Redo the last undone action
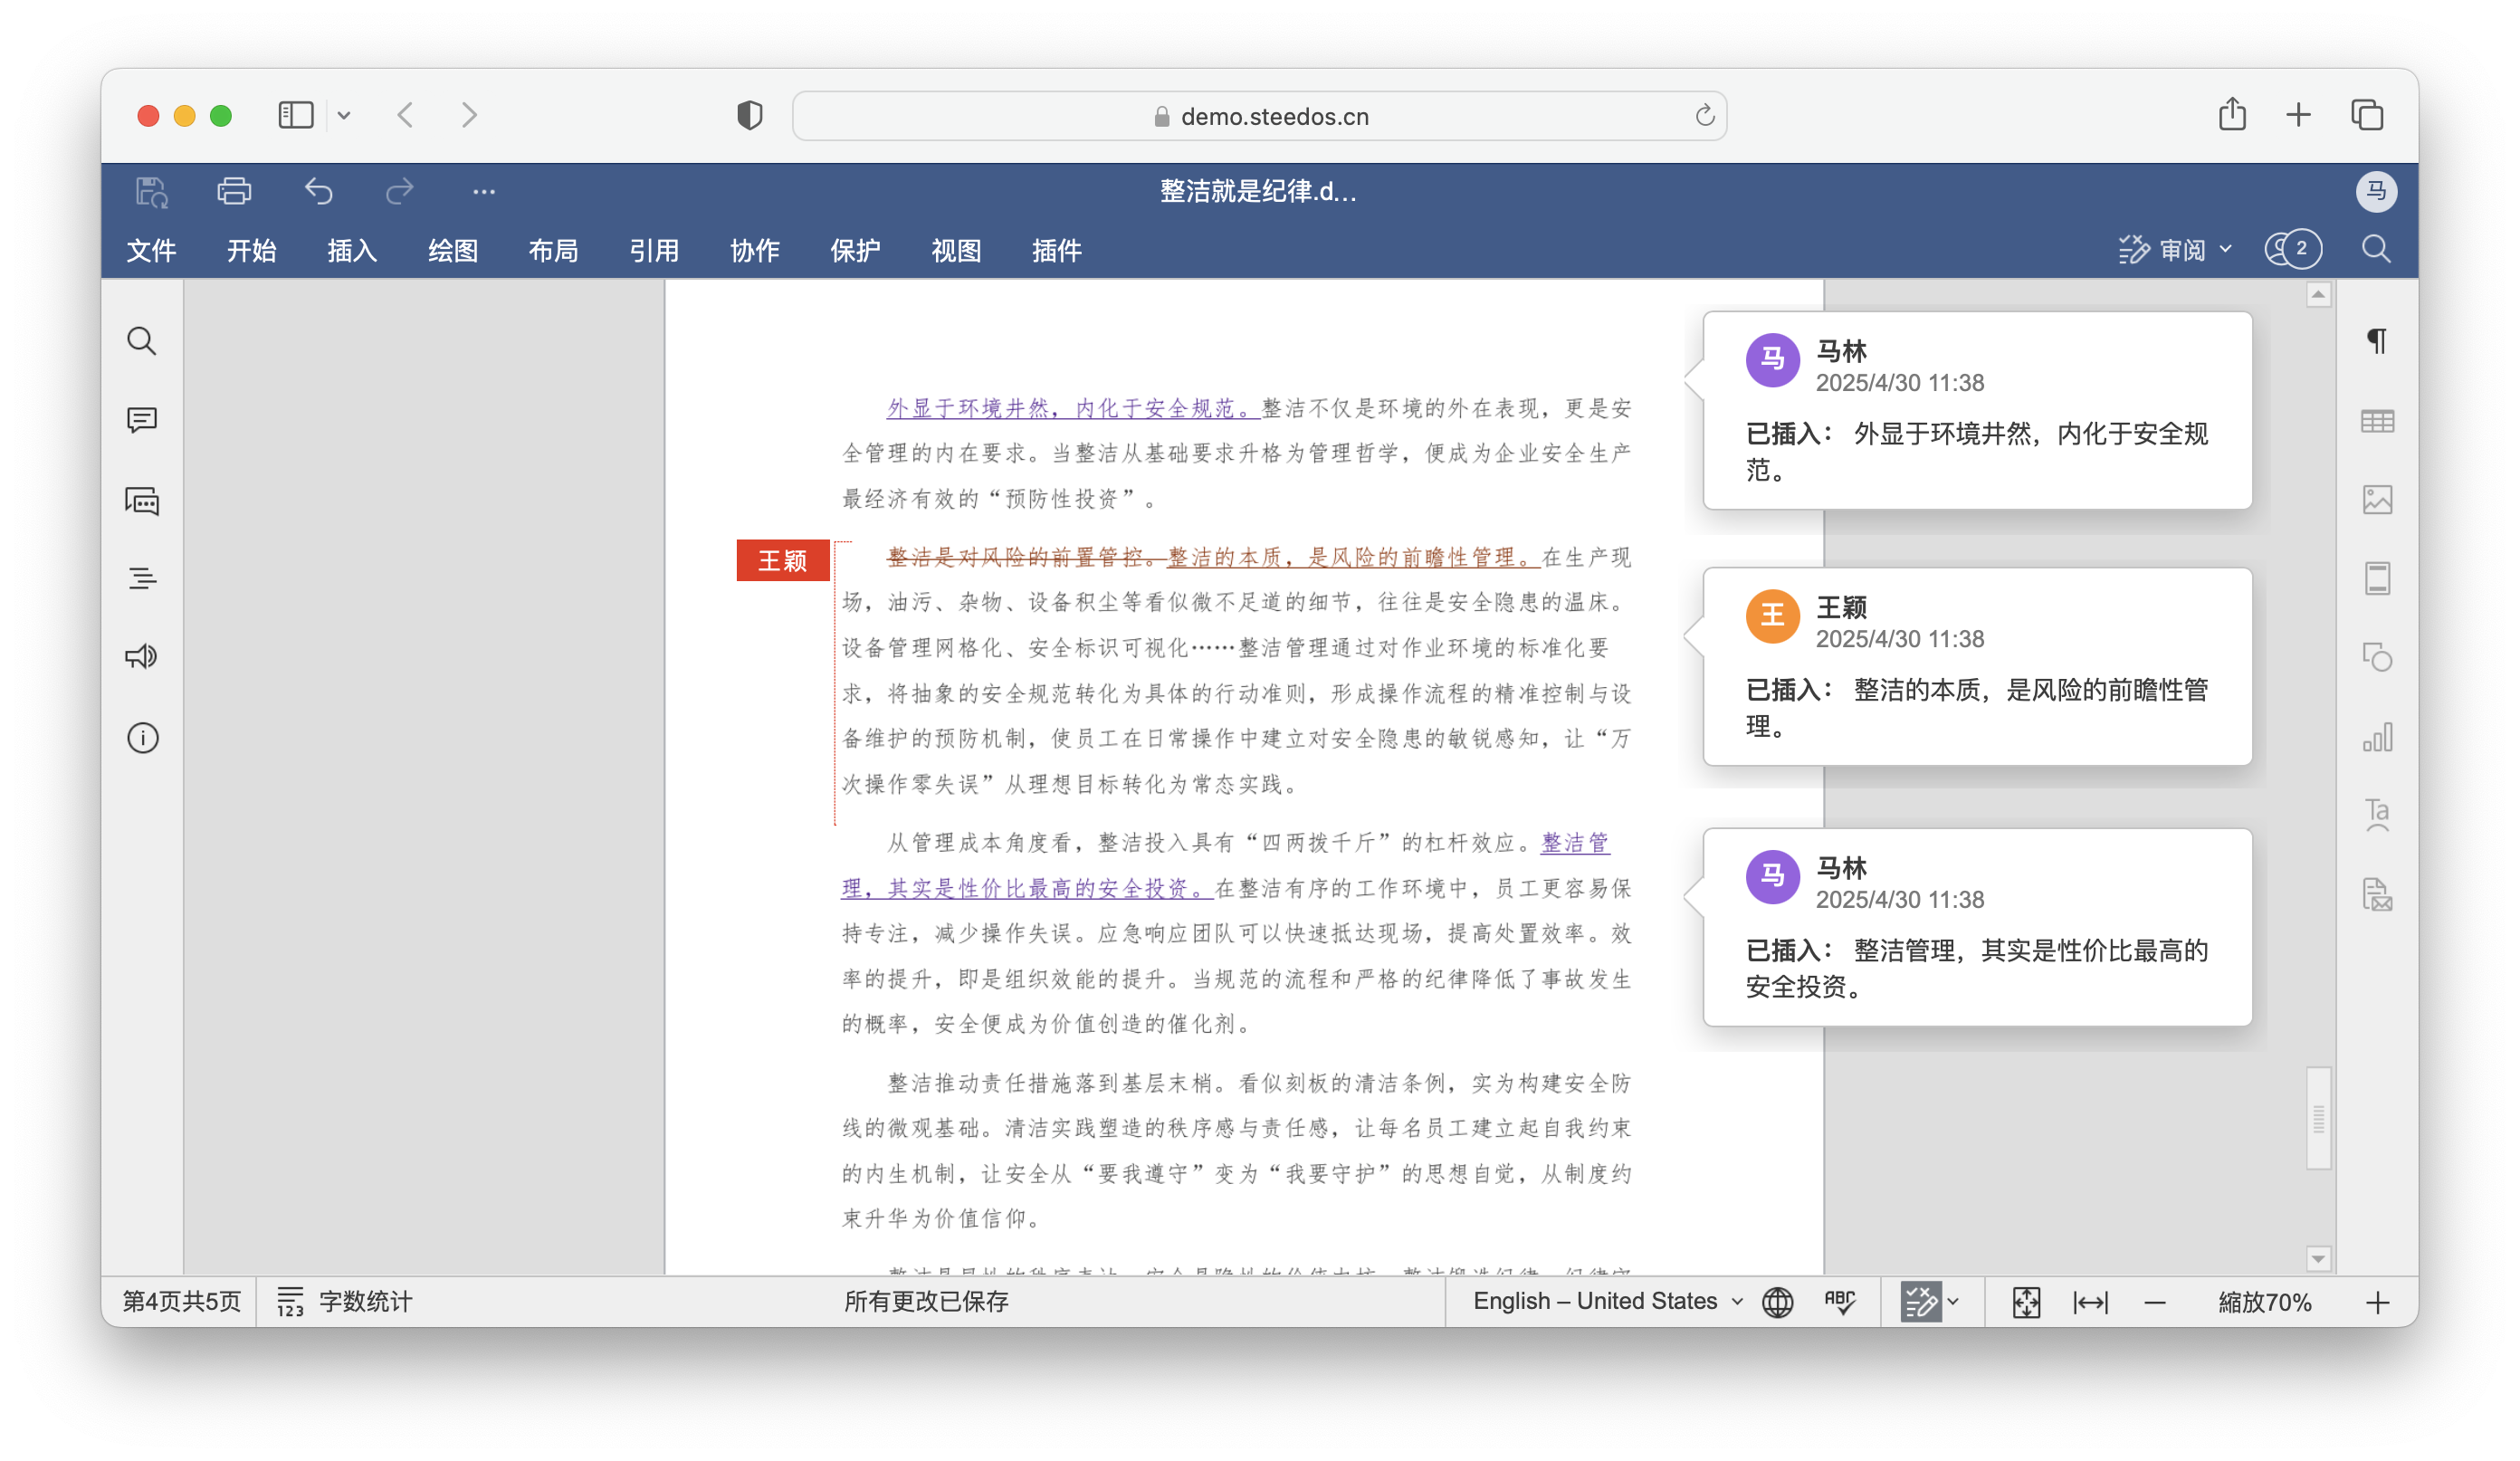 click(x=400, y=191)
